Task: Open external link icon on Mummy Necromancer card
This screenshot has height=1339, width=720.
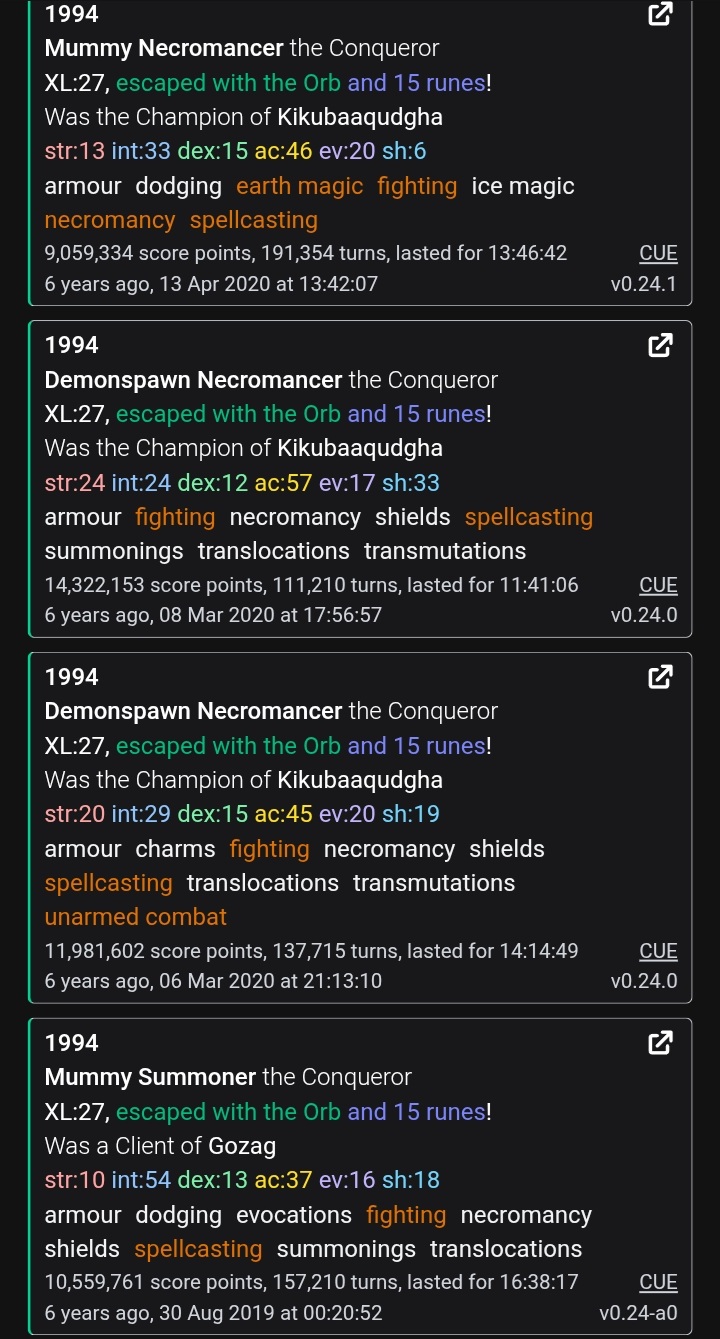Action: coord(660,14)
